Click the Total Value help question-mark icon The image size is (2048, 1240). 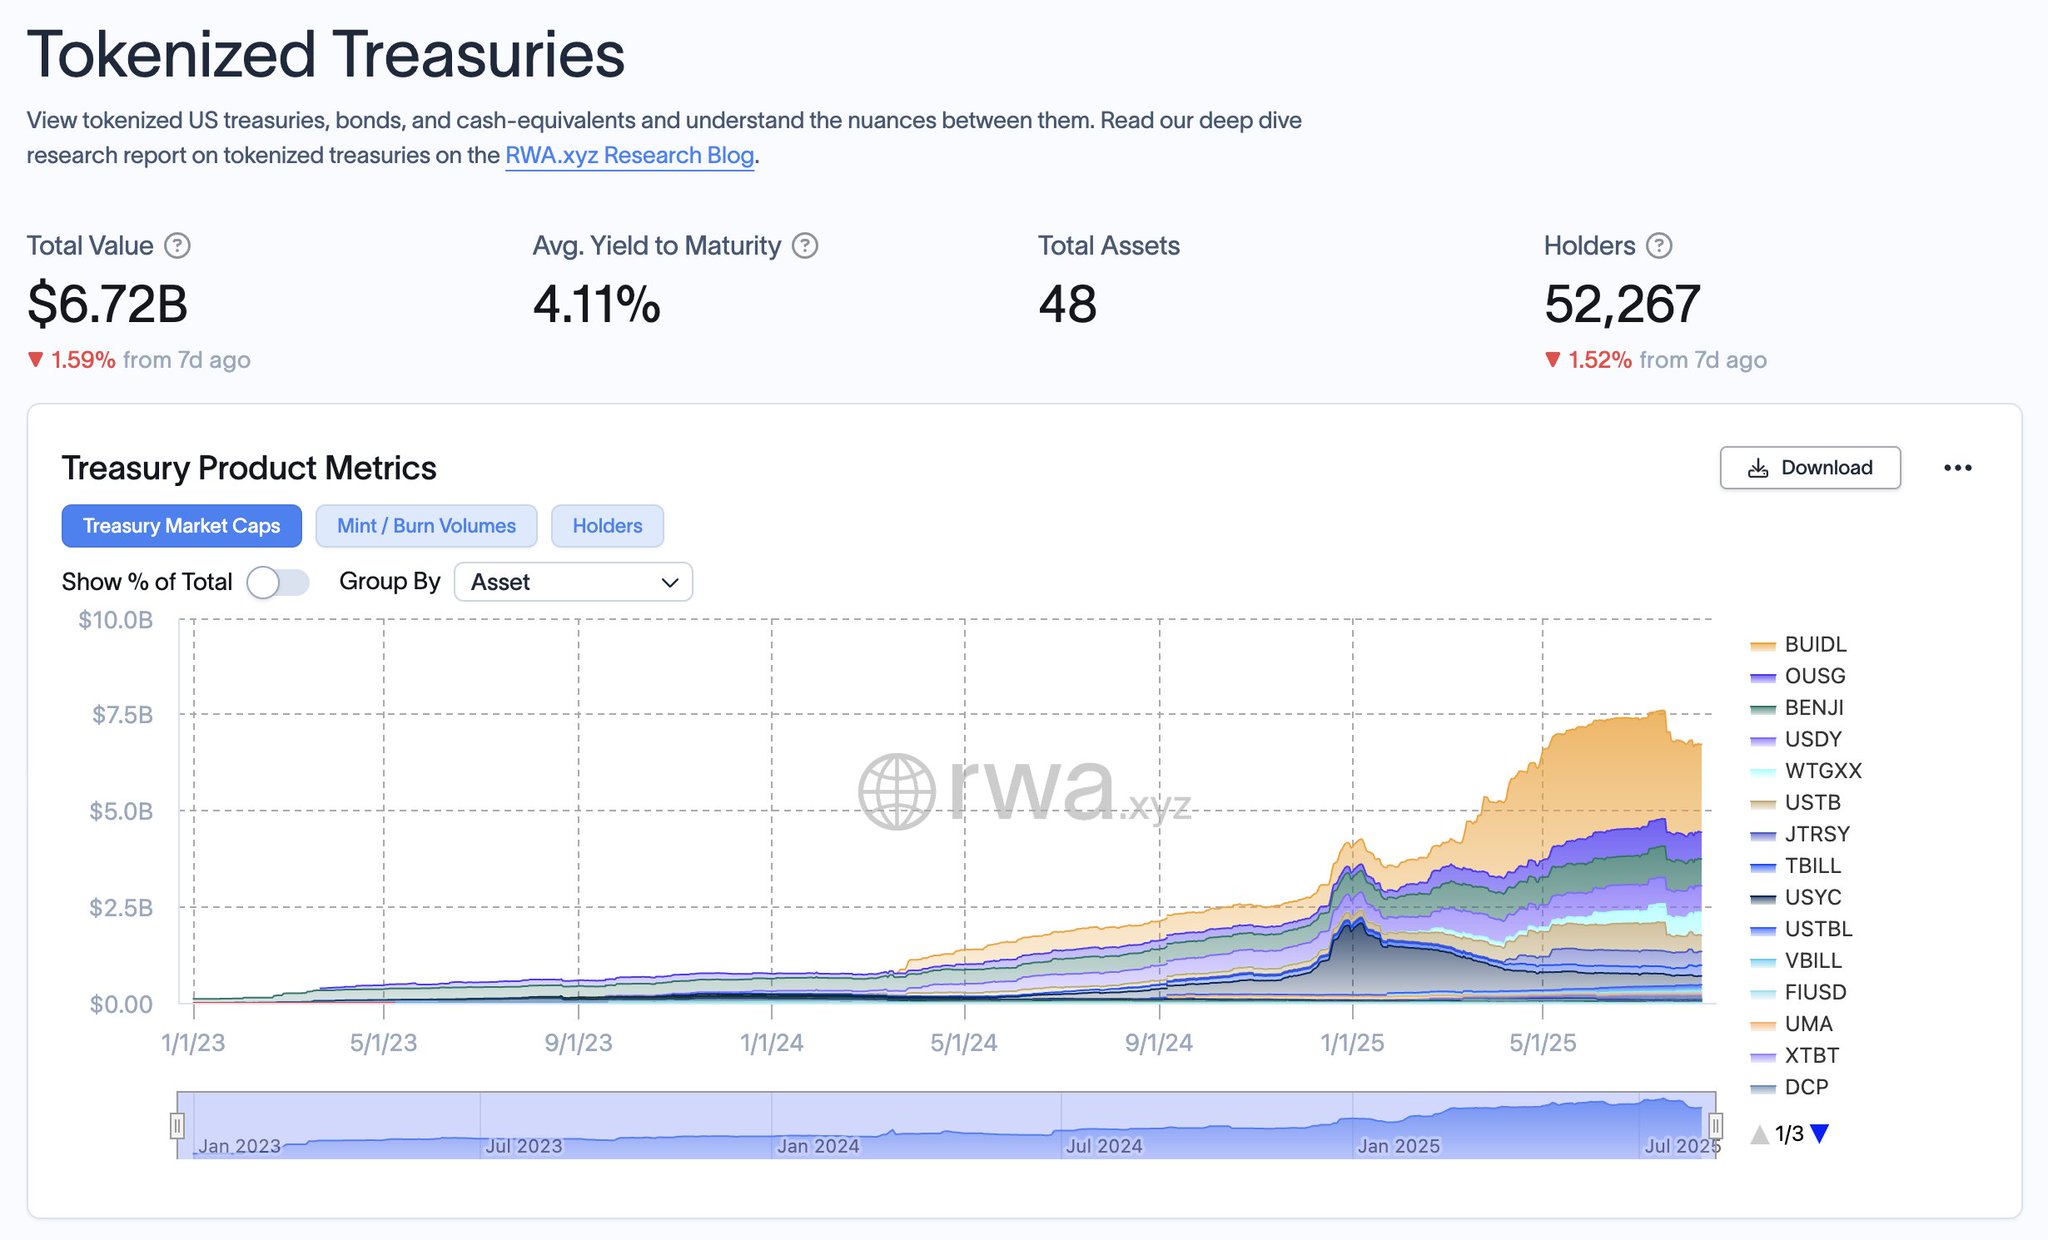pyautogui.click(x=177, y=245)
